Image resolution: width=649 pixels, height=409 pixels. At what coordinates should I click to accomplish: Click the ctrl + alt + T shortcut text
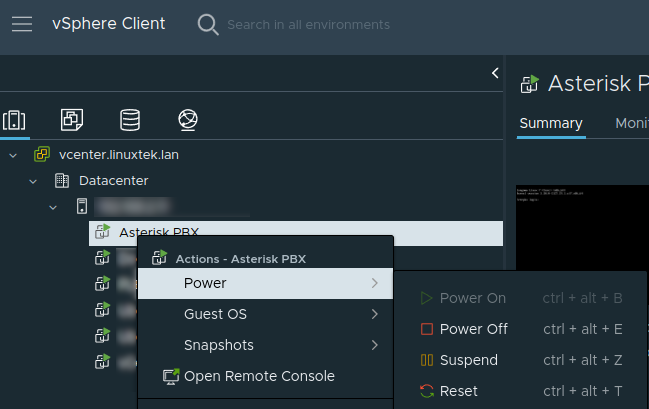point(583,391)
